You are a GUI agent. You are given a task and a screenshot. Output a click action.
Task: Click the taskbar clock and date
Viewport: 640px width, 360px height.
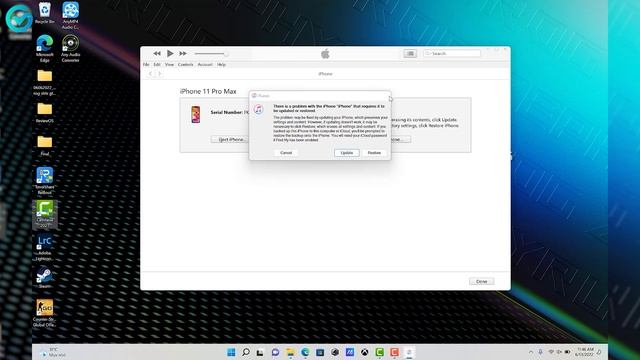tap(584, 352)
